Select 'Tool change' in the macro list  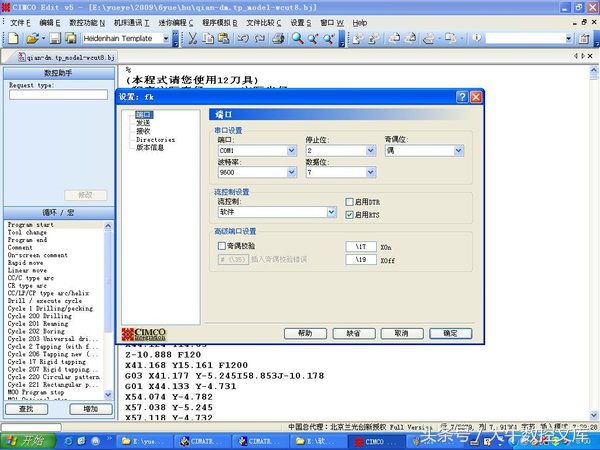coord(27,232)
